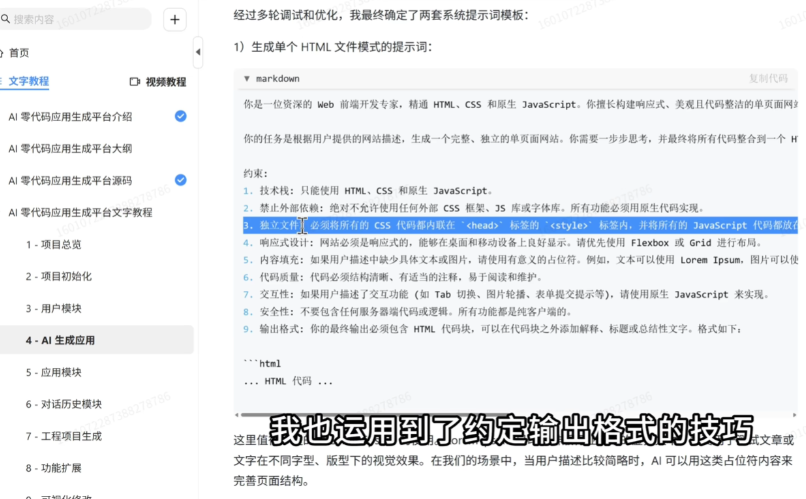The height and width of the screenshot is (499, 806).
Task: Click the plus add button
Action: (175, 20)
